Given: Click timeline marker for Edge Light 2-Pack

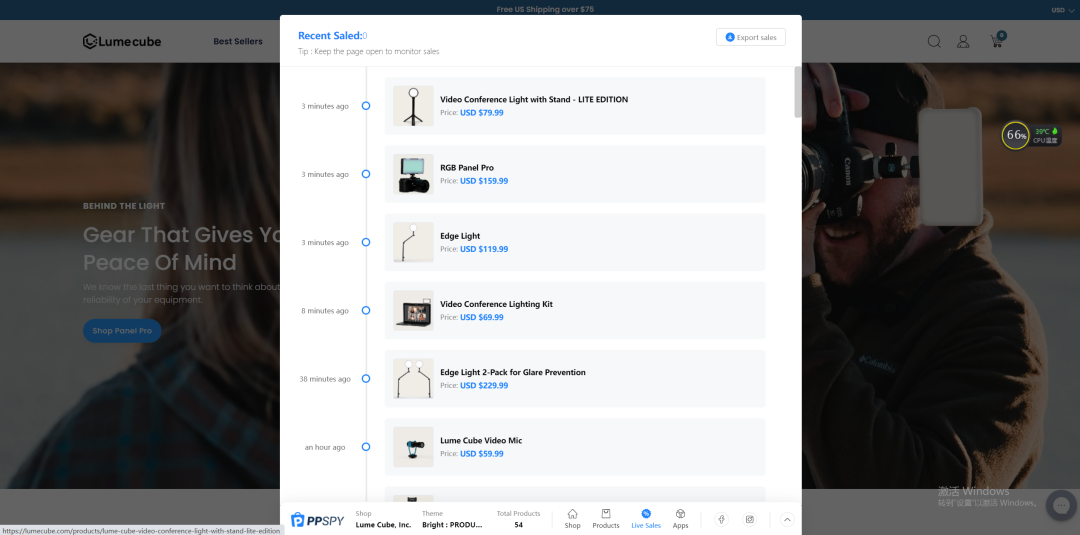Looking at the screenshot, I should 366,379.
